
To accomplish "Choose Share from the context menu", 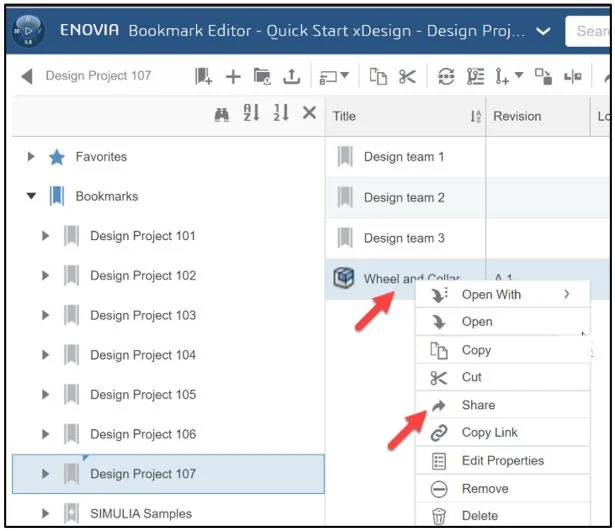I will click(478, 405).
